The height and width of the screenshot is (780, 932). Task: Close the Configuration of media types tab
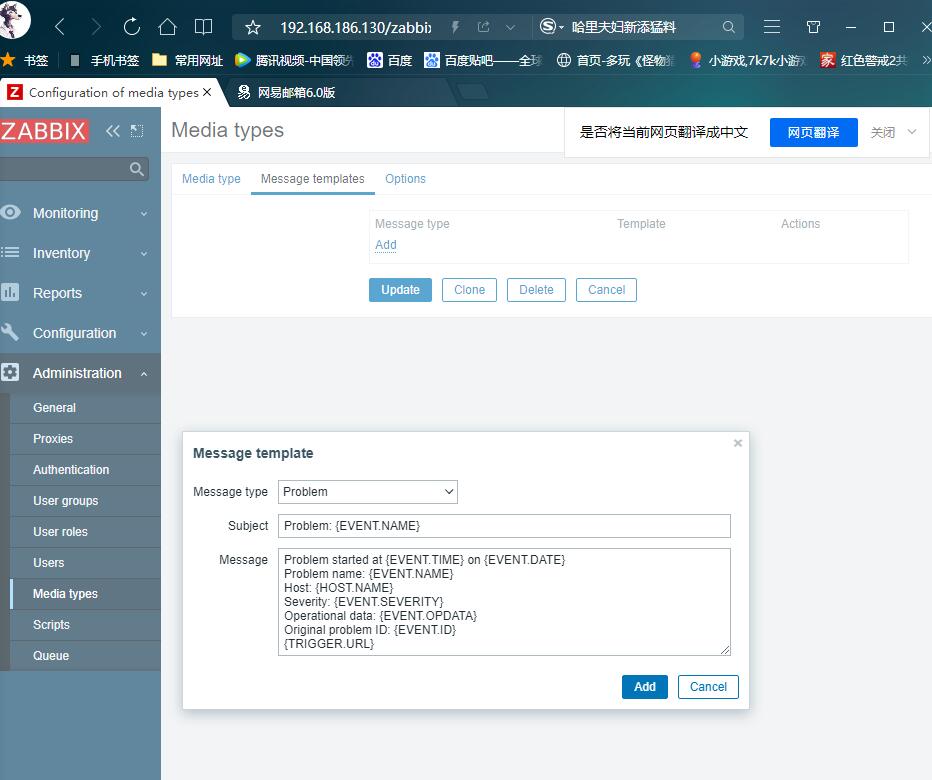pyautogui.click(x=207, y=92)
